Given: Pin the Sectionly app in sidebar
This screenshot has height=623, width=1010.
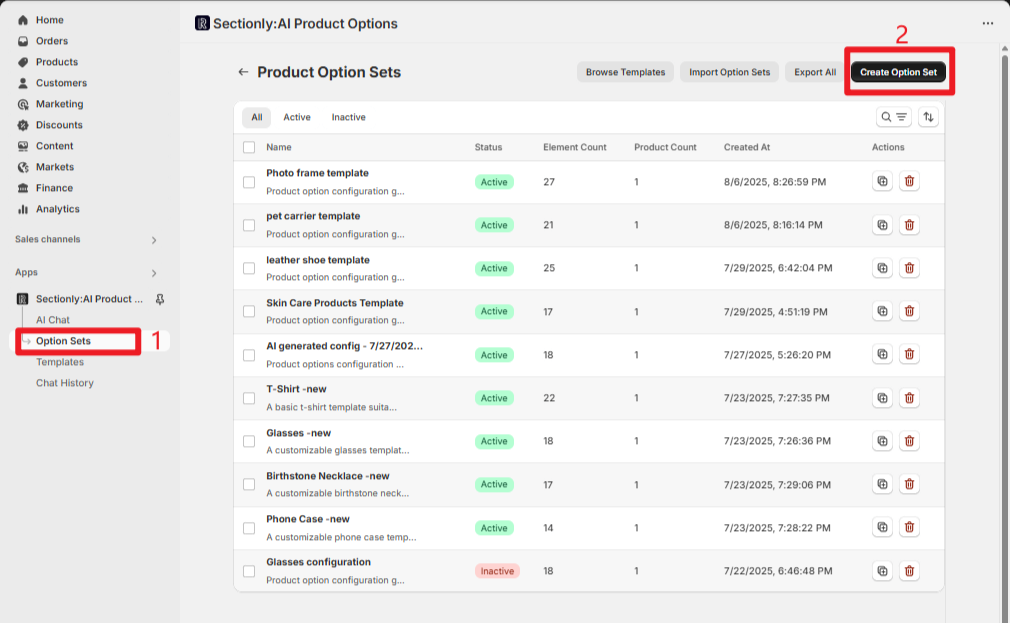Looking at the screenshot, I should point(160,299).
